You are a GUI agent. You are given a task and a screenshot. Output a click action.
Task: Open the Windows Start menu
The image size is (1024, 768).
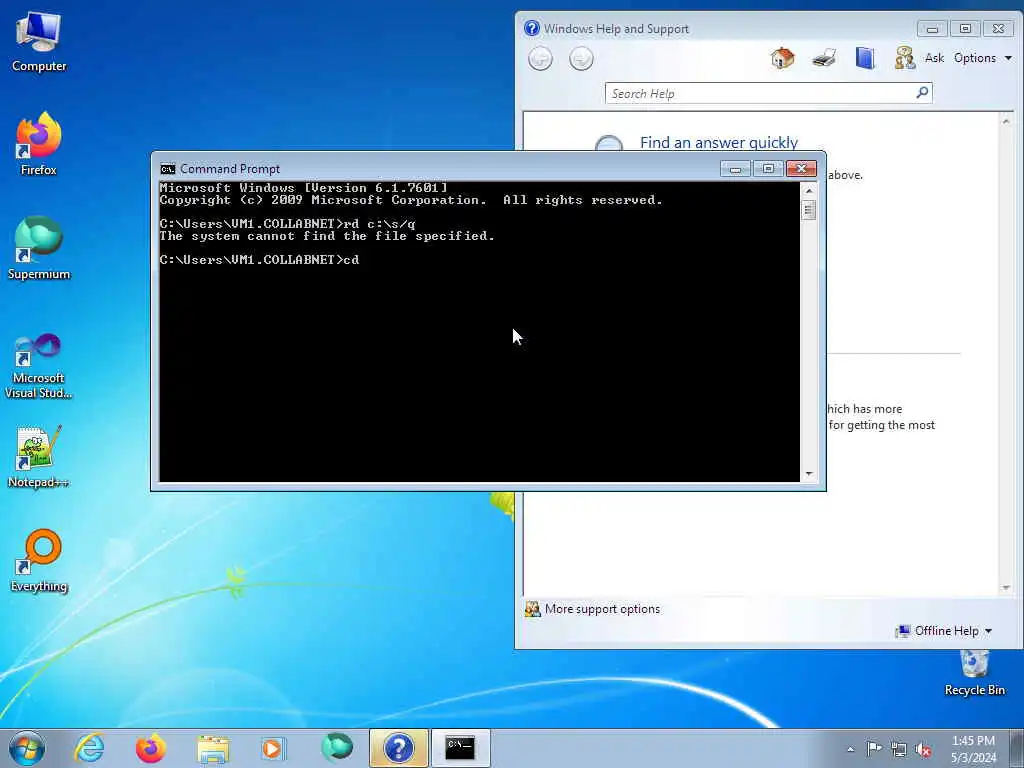coord(27,748)
